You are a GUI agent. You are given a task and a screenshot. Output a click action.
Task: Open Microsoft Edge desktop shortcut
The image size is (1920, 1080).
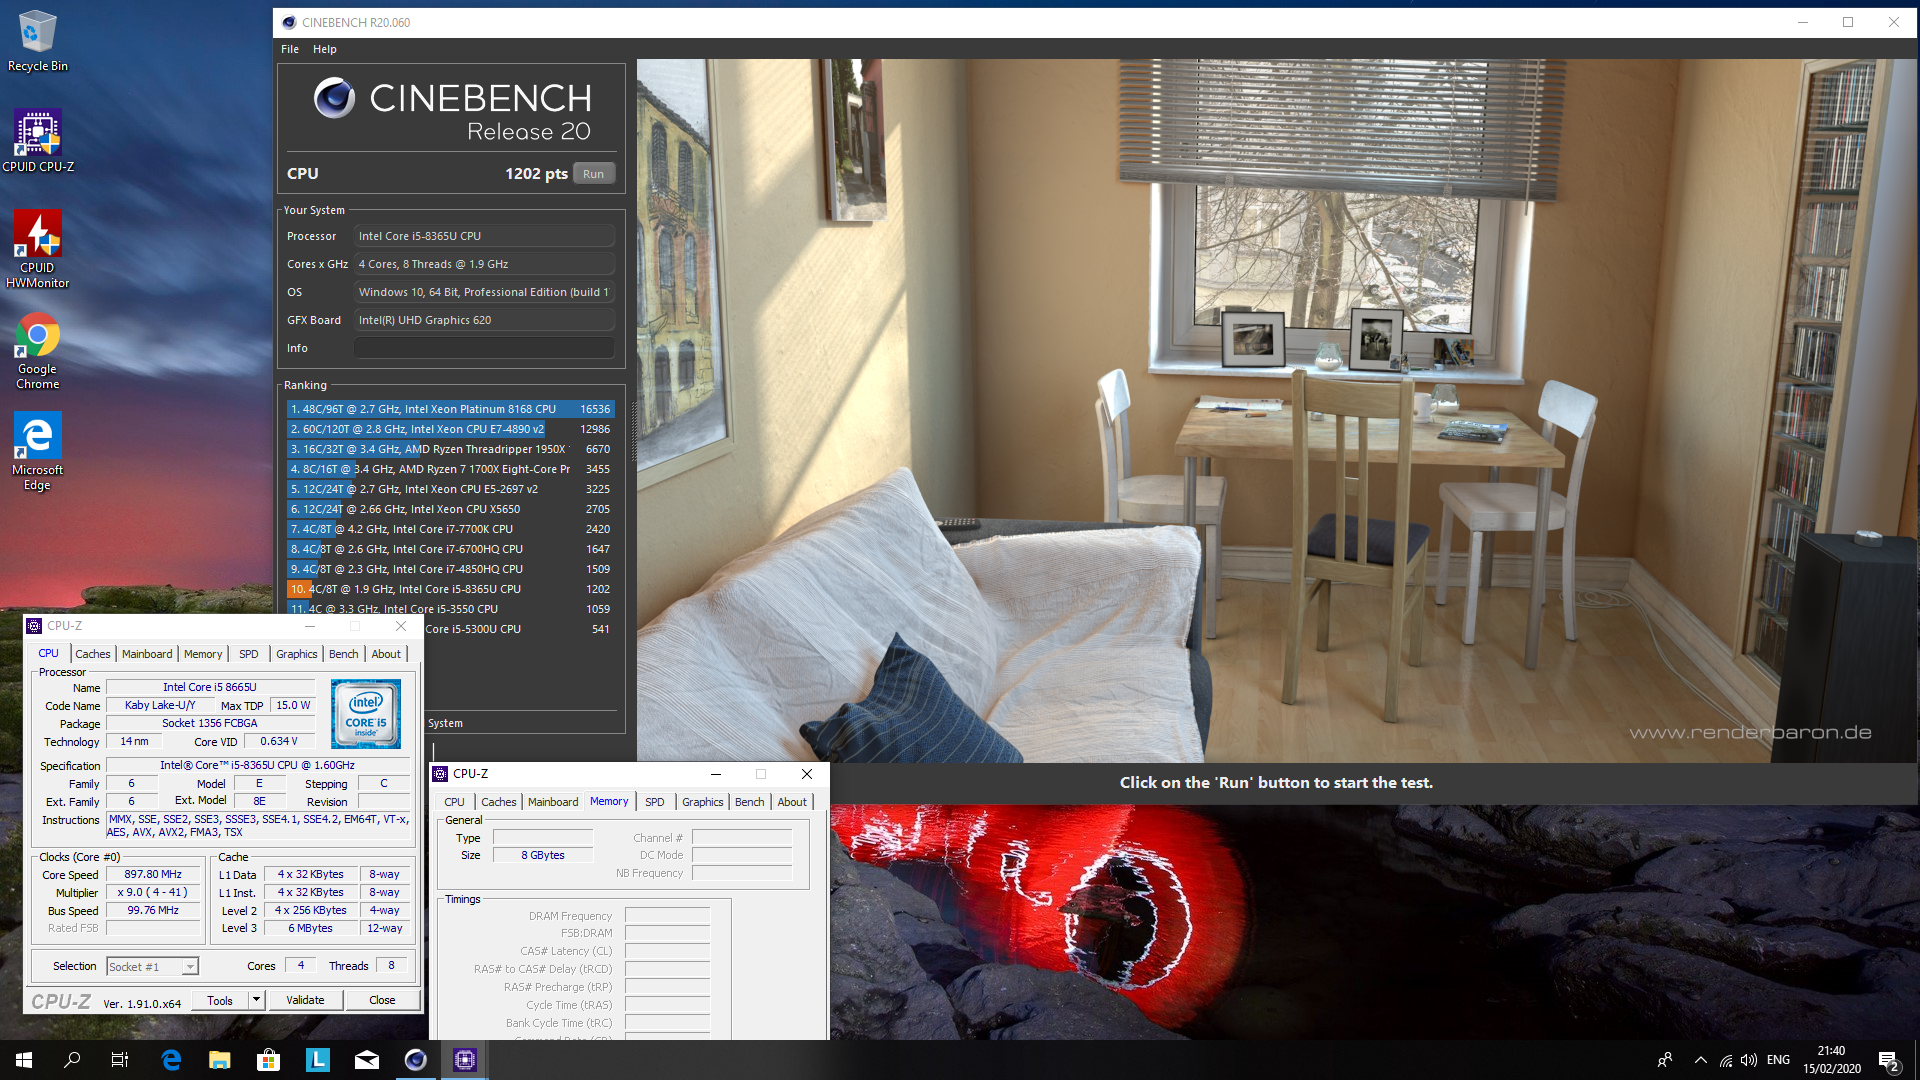click(37, 451)
